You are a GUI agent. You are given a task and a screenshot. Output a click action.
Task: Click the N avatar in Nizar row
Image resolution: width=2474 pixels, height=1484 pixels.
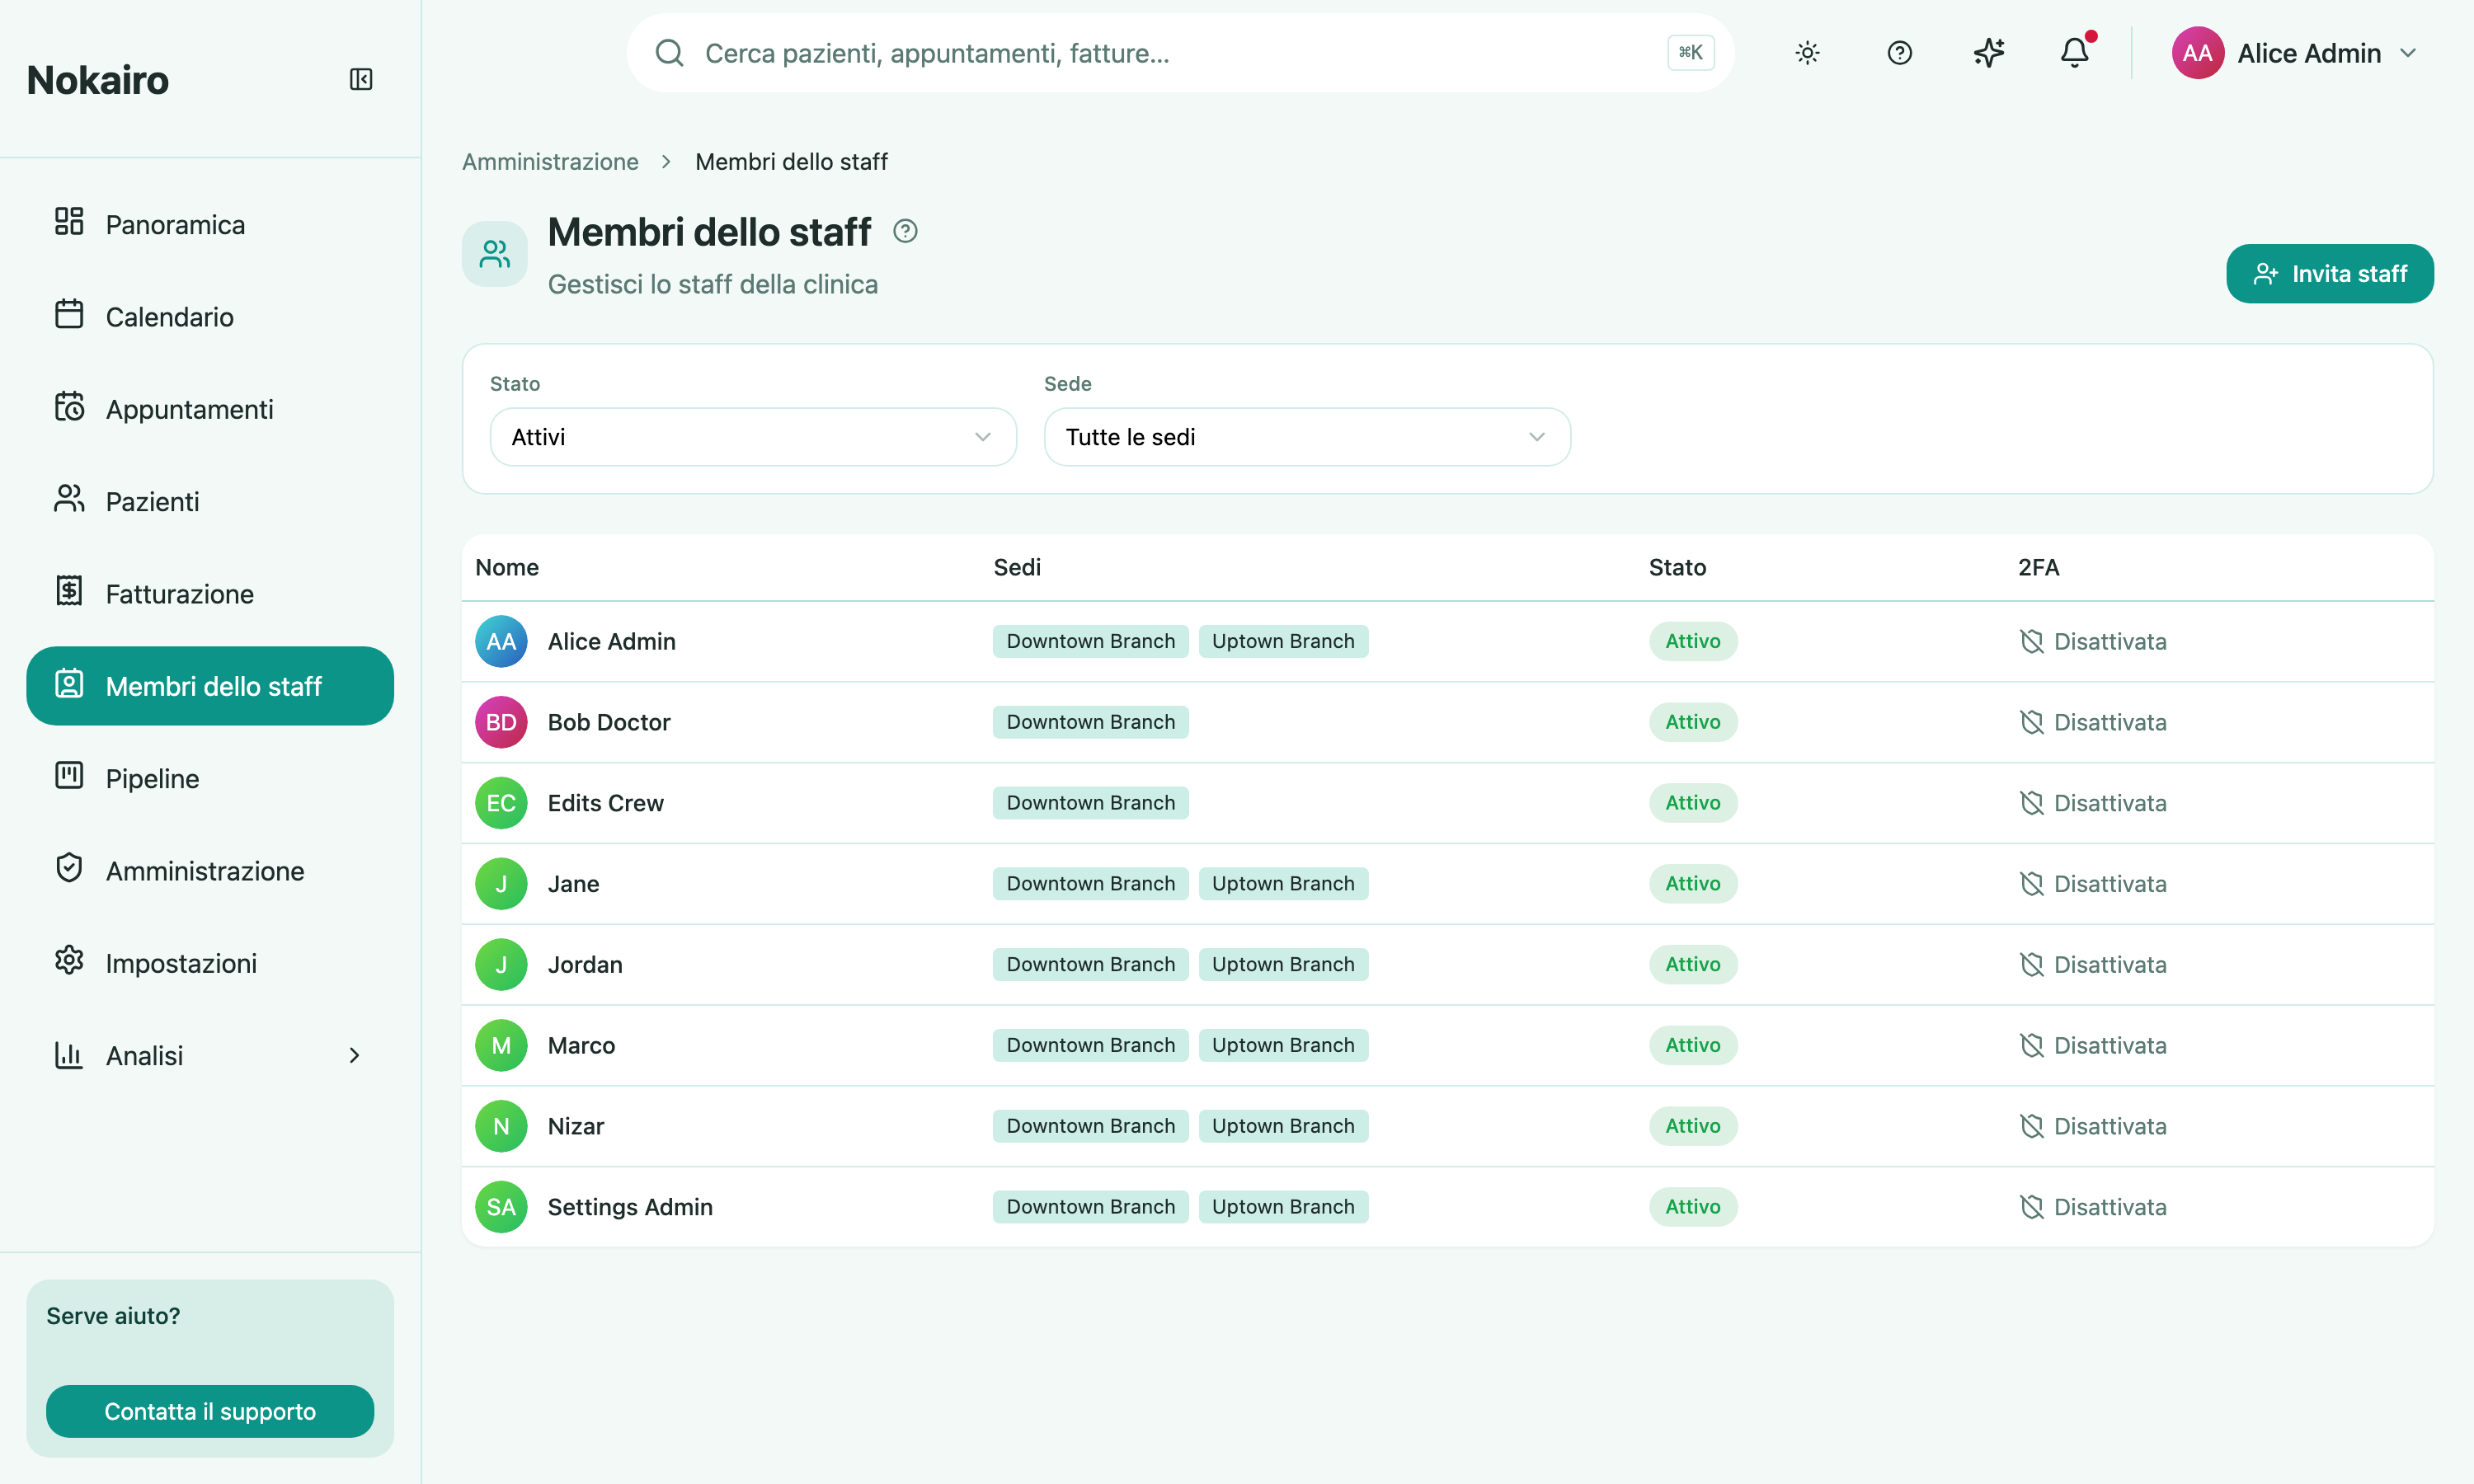501,1126
